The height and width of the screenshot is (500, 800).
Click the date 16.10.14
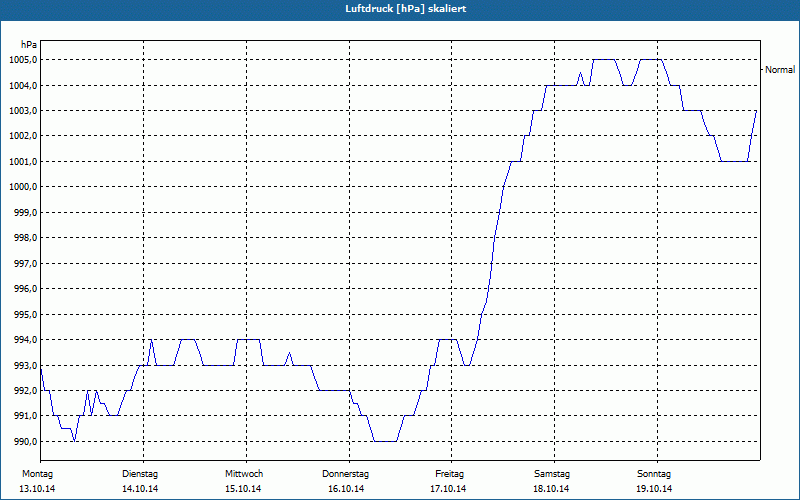click(x=346, y=489)
